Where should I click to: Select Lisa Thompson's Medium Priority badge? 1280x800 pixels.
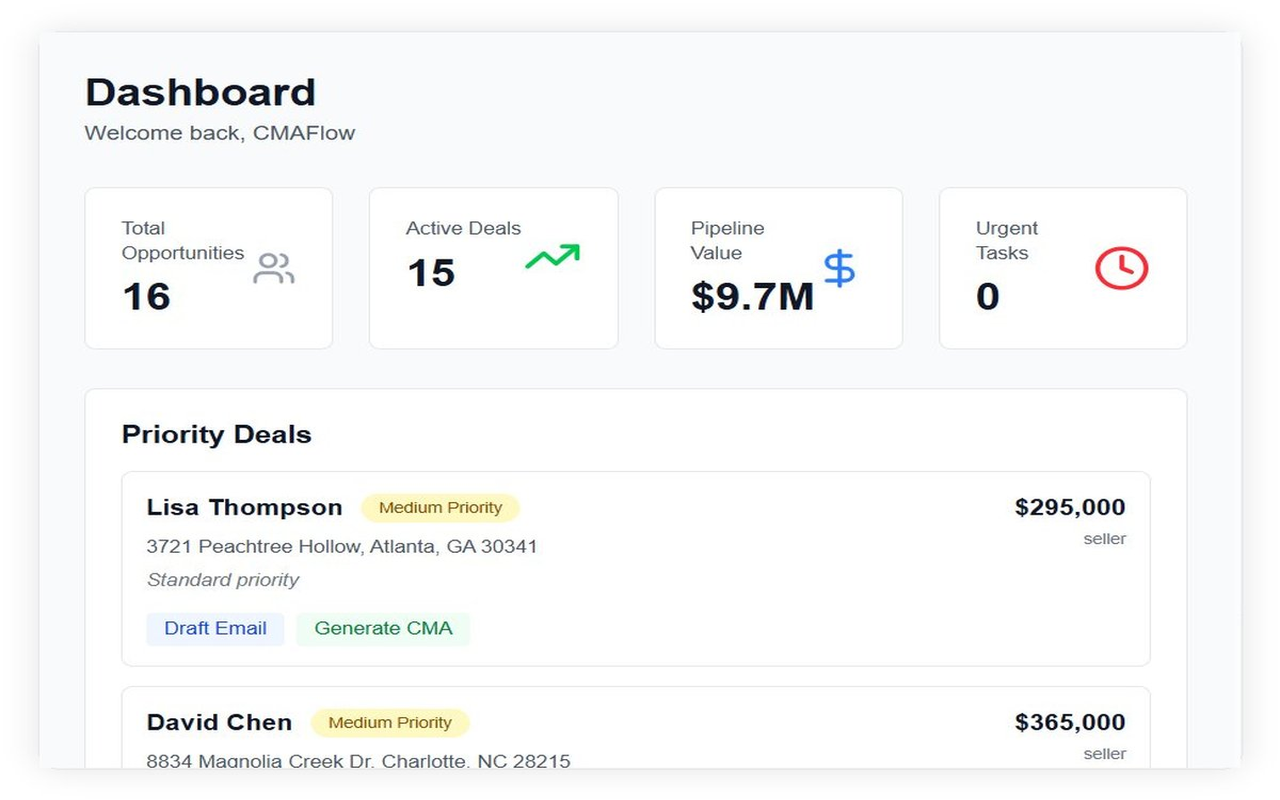coord(440,508)
